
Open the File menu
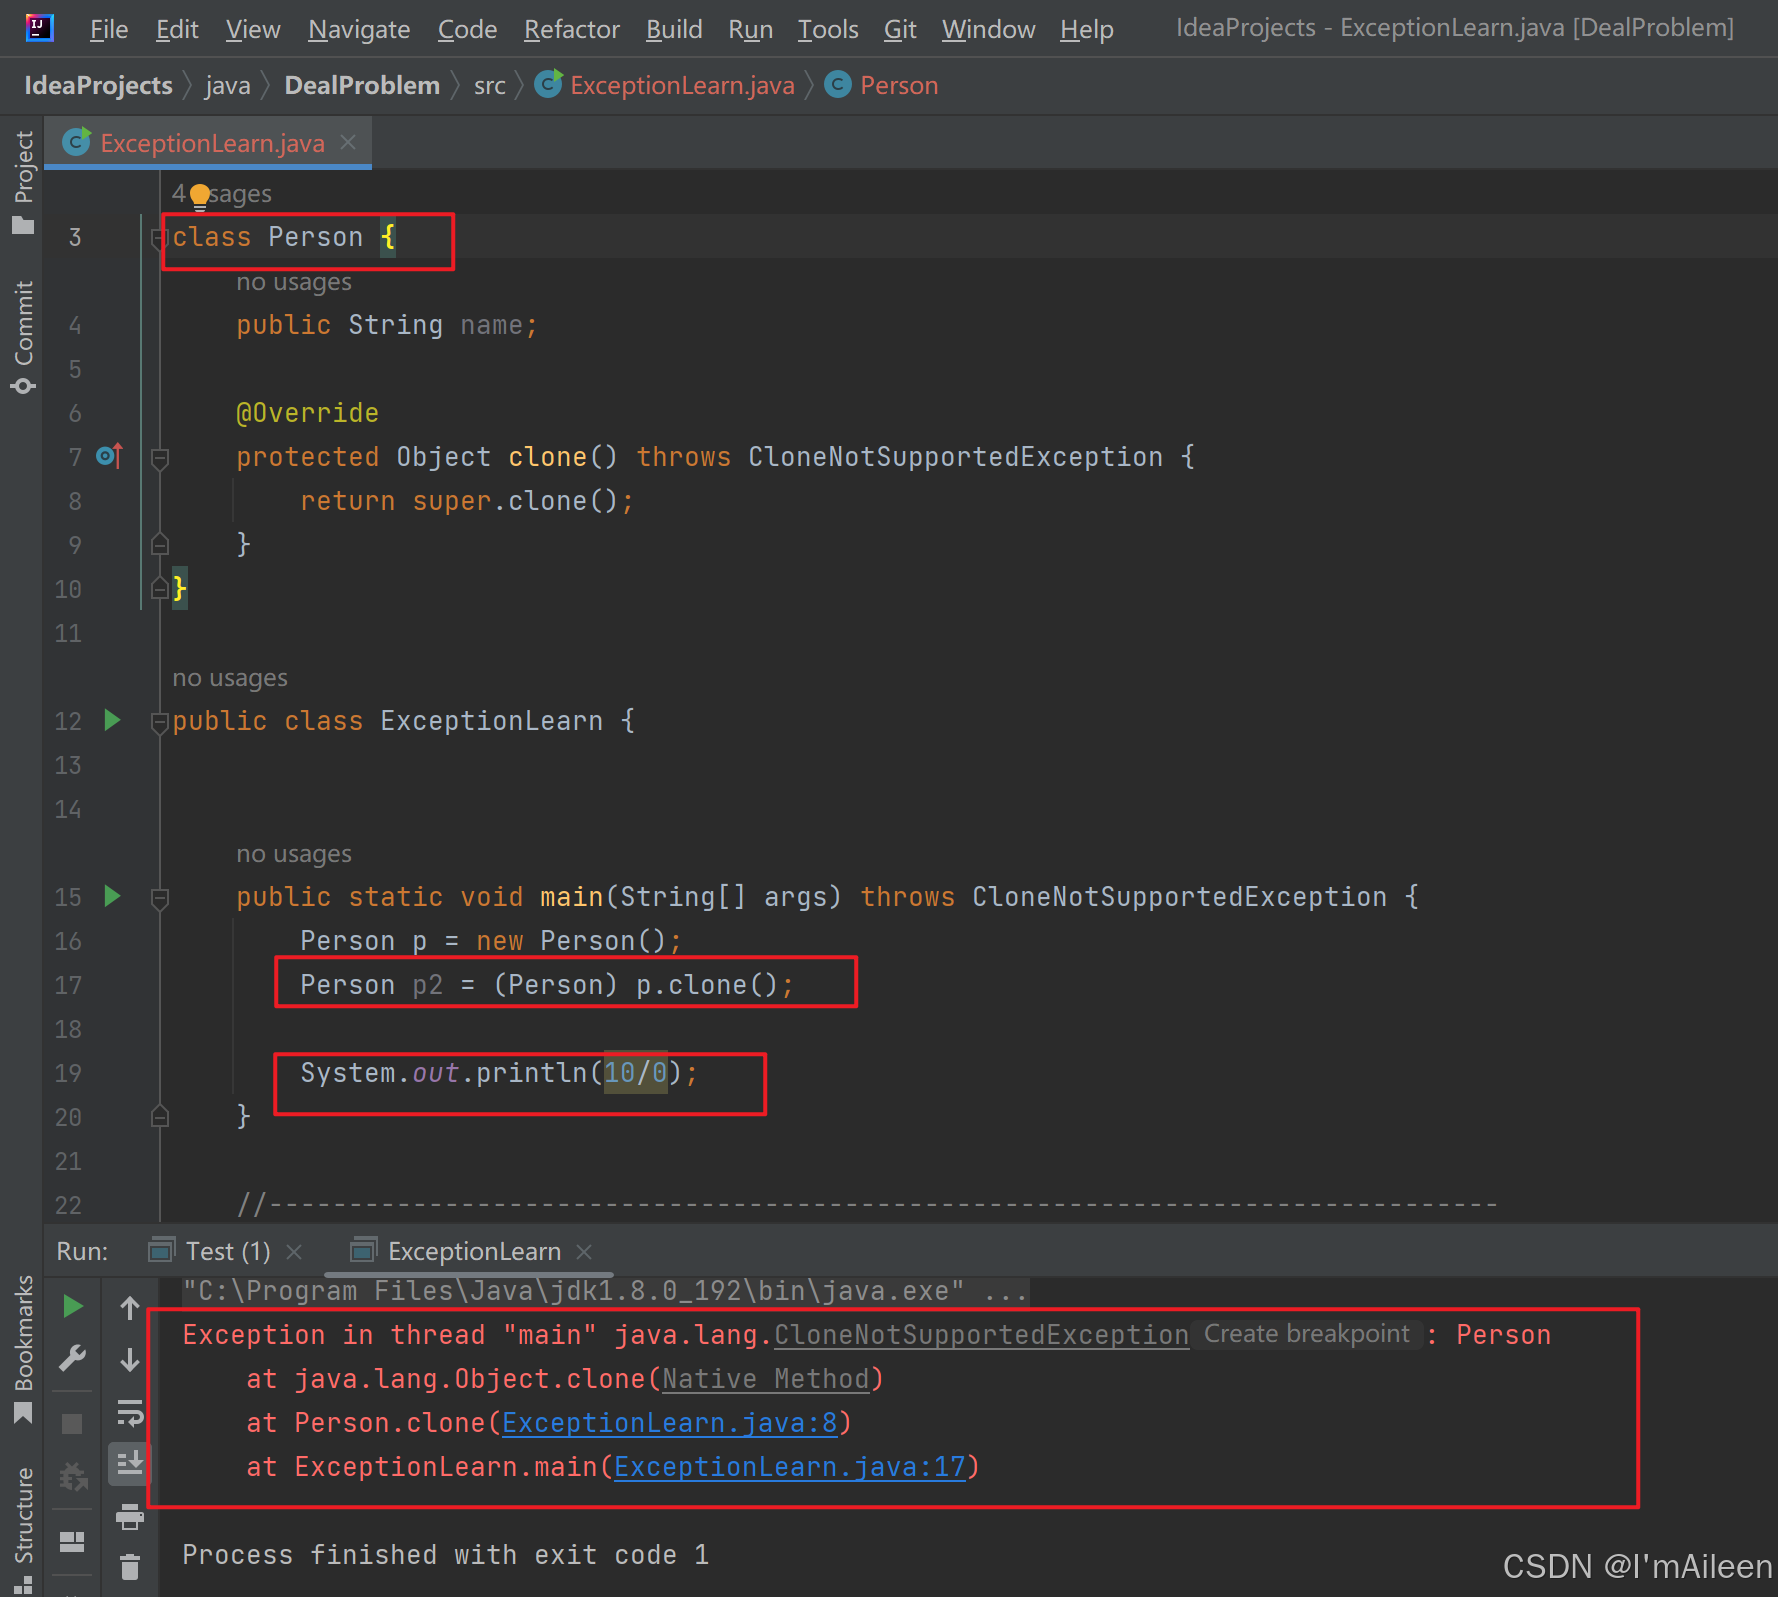coord(109,29)
